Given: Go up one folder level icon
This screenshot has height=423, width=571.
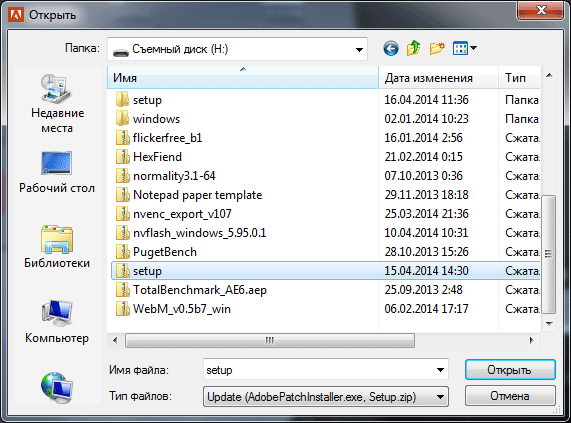Looking at the screenshot, I should click(413, 48).
